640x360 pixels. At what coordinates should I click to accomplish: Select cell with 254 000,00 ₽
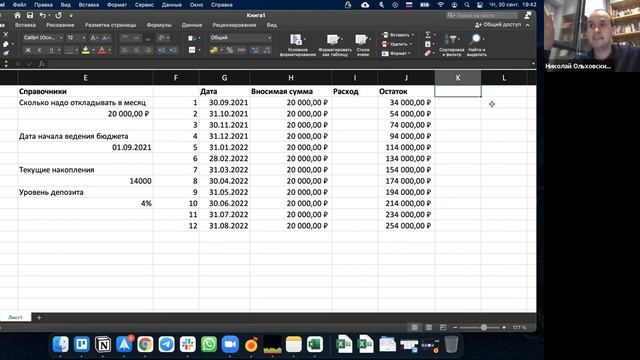coord(406,226)
